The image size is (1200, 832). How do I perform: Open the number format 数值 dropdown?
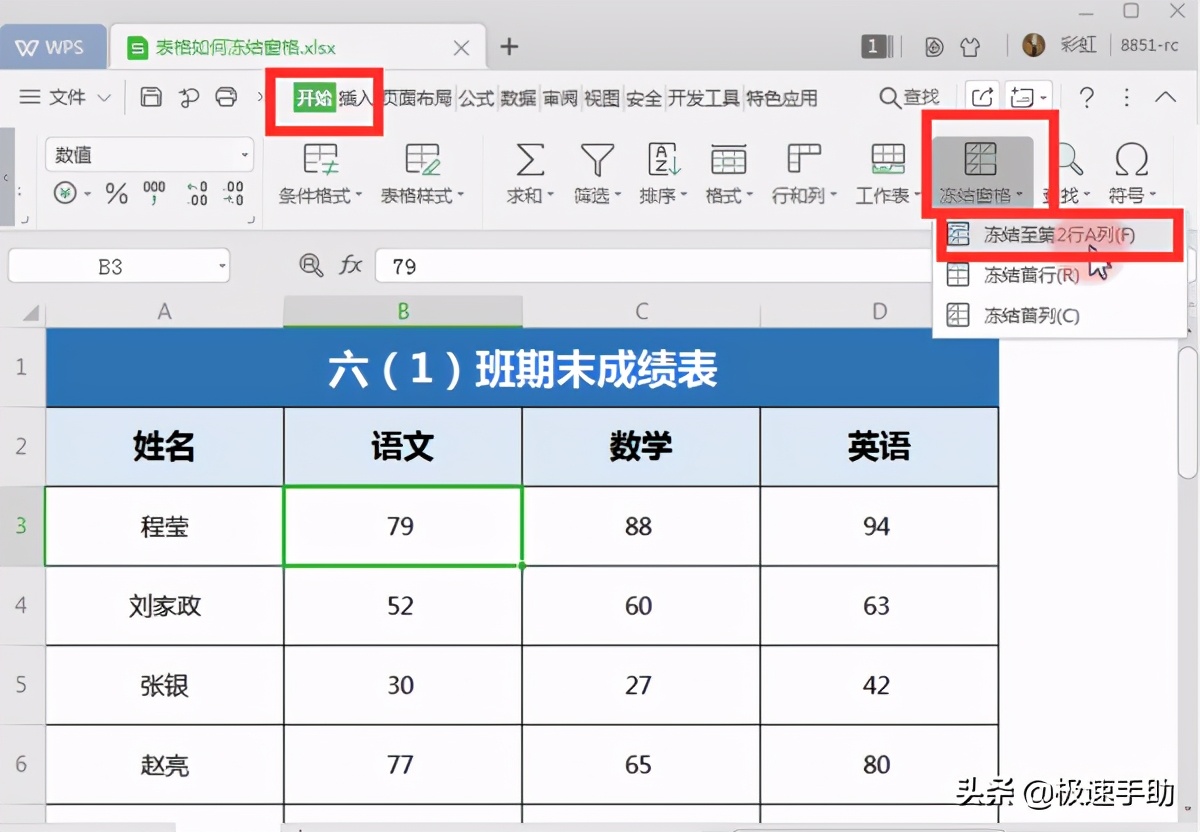pos(245,155)
